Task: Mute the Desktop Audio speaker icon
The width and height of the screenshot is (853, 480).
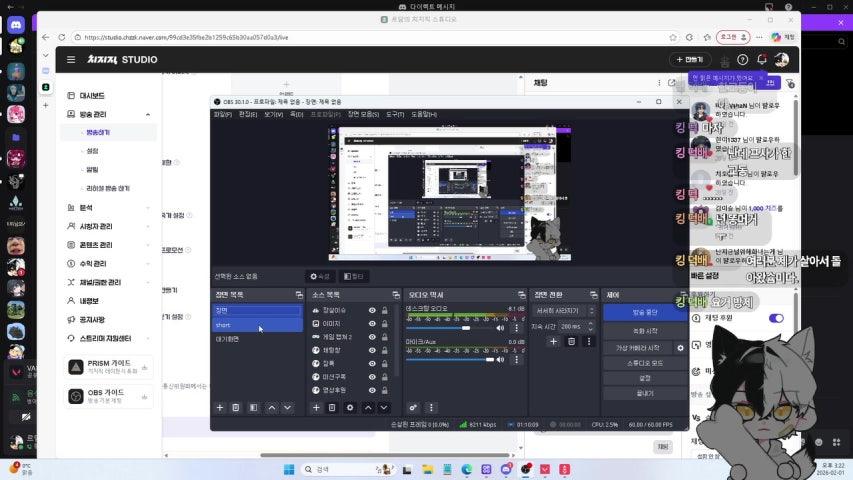Action: (x=502, y=327)
